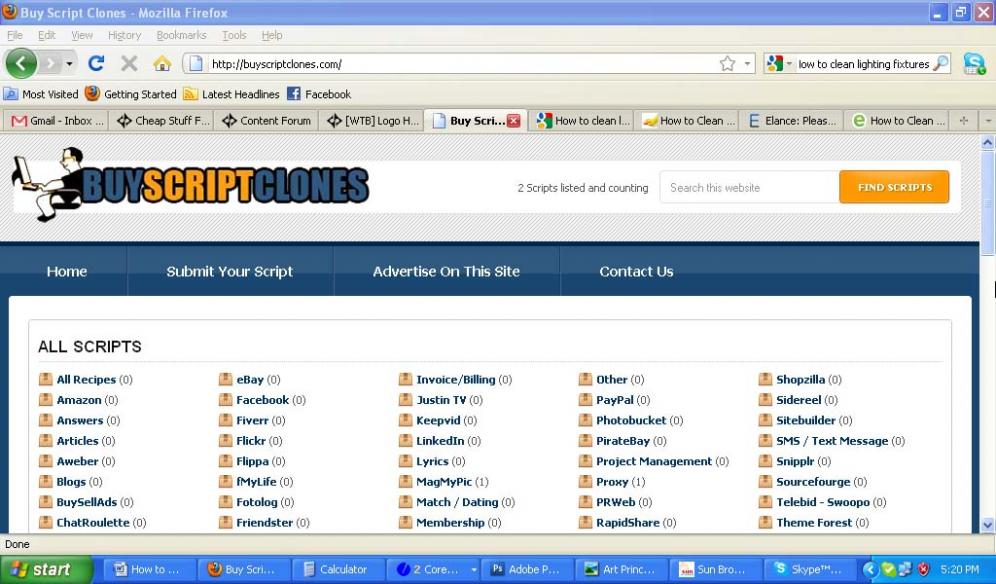The width and height of the screenshot is (996, 584).
Task: Close the Buy Scri... tab with red X
Action: coord(514,121)
